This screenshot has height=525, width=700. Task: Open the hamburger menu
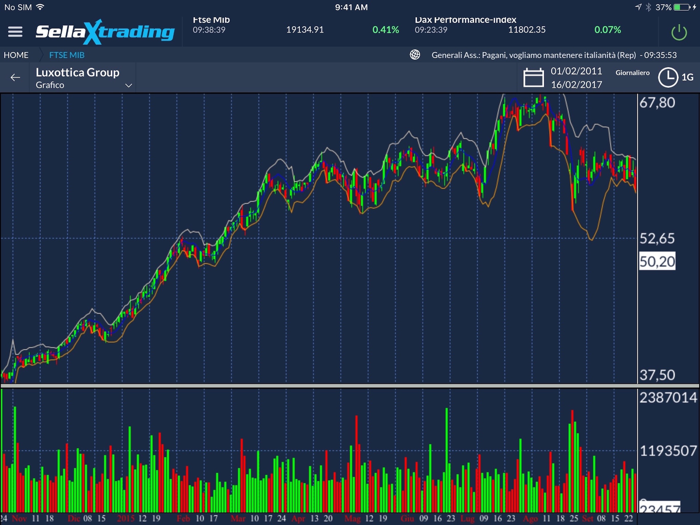pyautogui.click(x=15, y=32)
